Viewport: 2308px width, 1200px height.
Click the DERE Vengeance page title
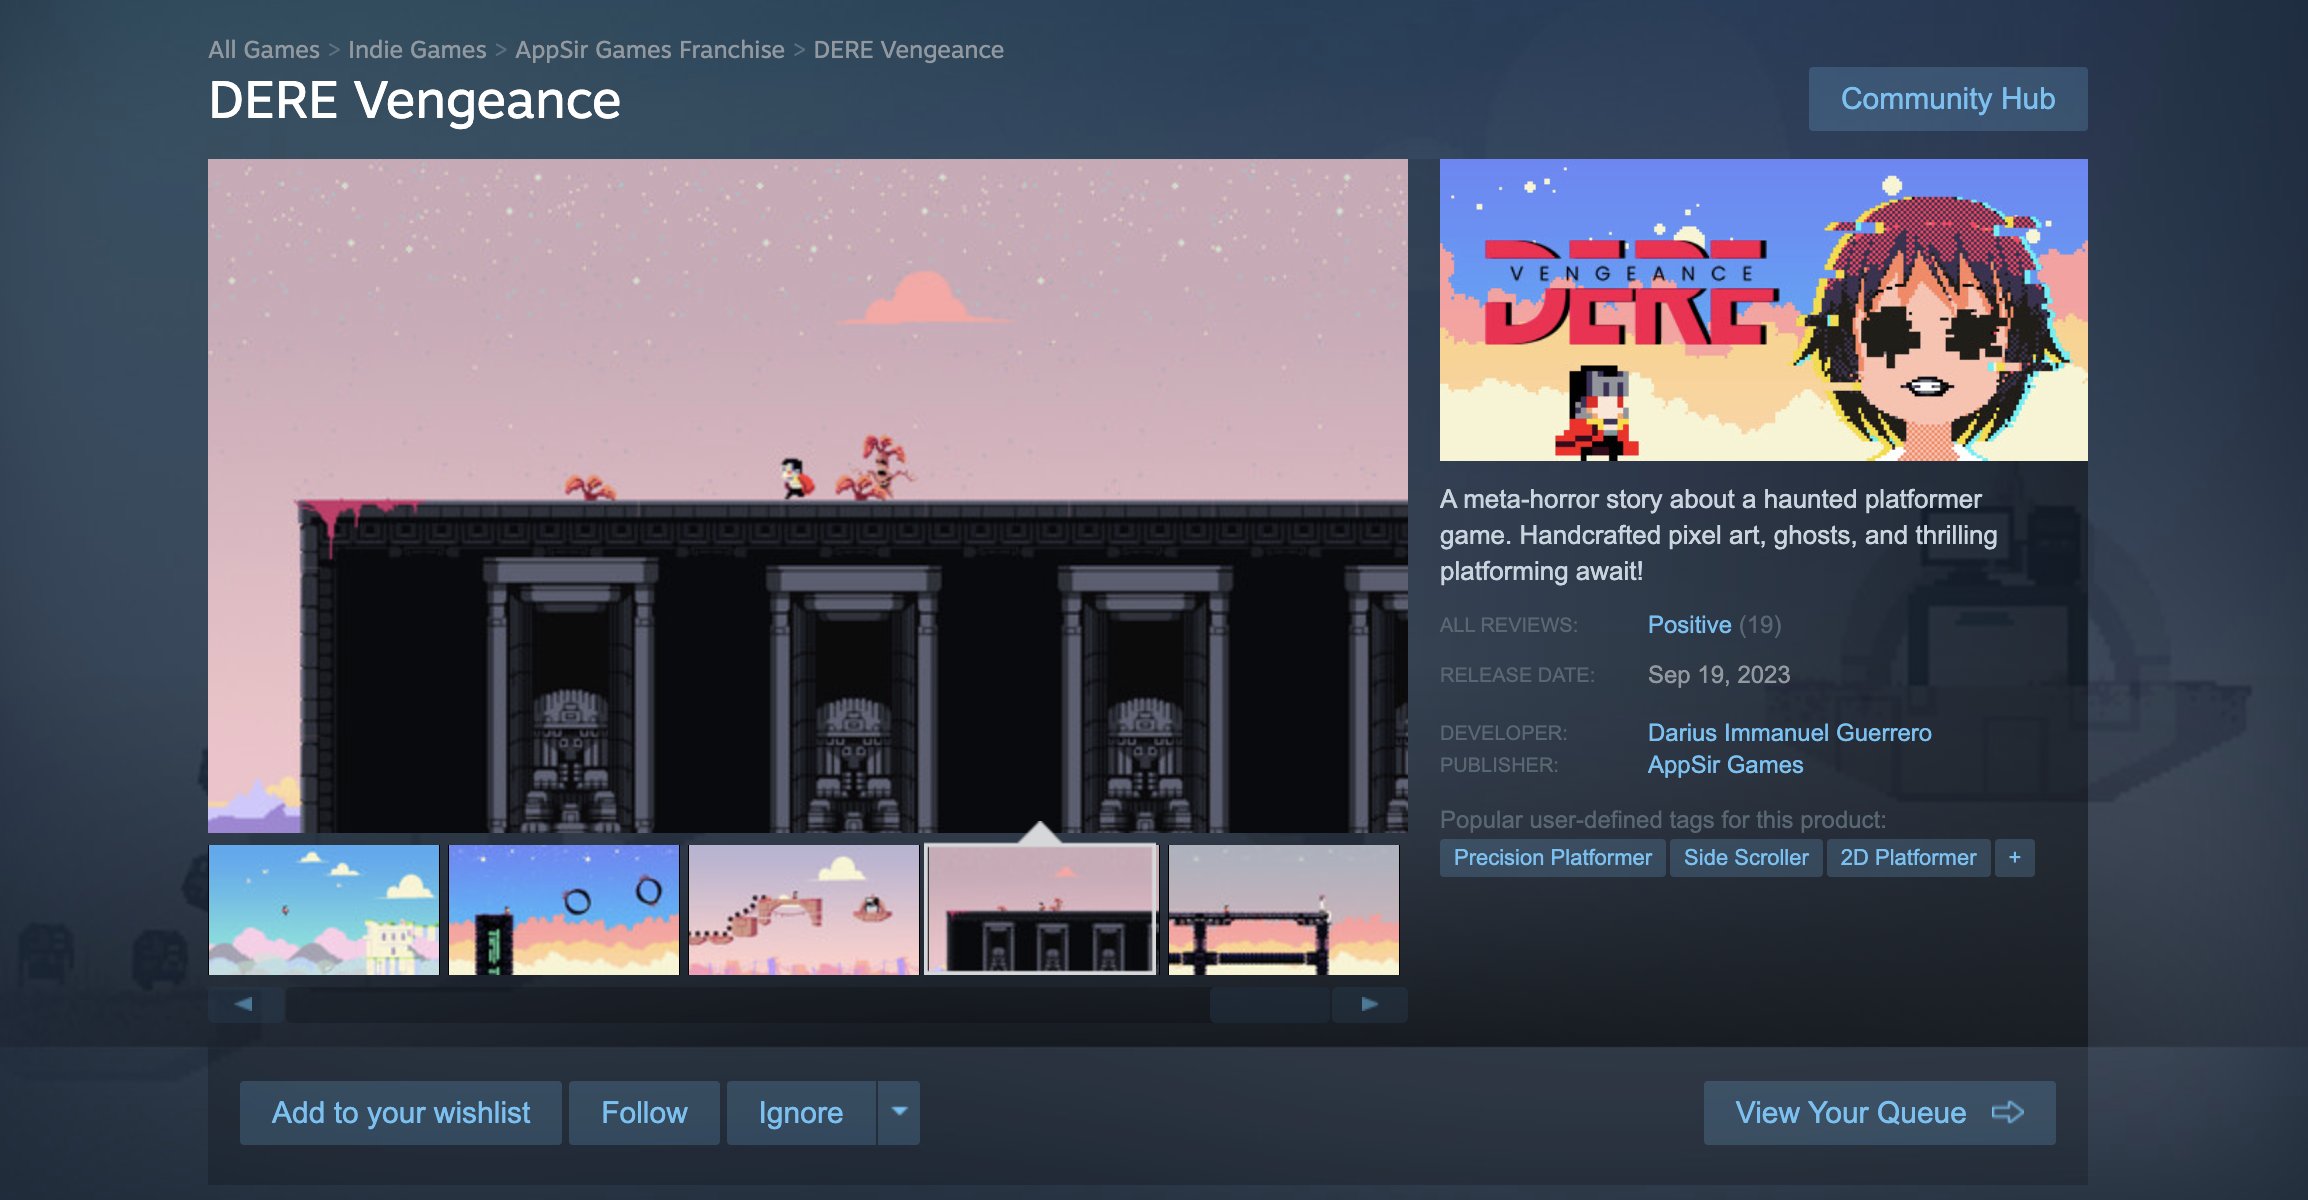[414, 100]
